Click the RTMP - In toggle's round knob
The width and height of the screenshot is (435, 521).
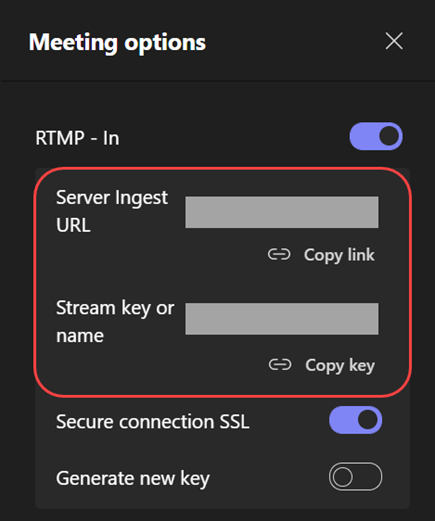click(389, 136)
